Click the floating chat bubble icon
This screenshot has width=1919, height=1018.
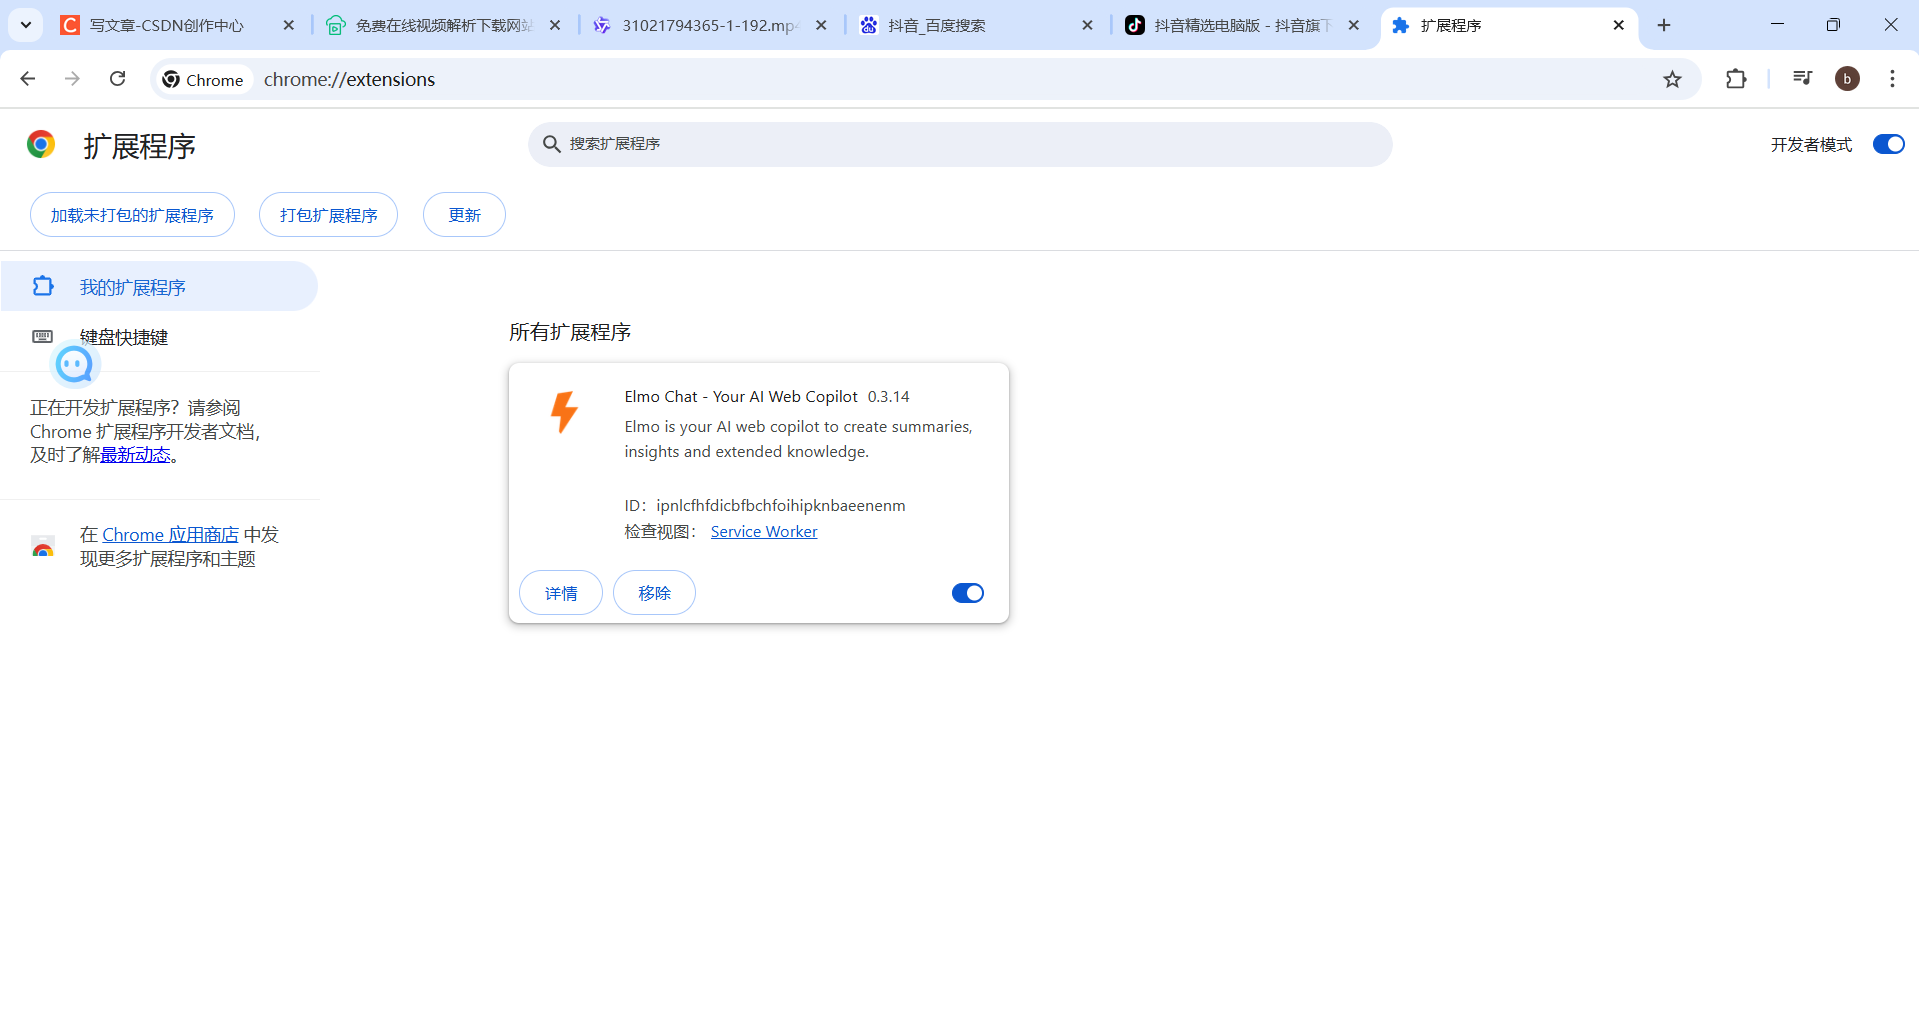coord(75,365)
